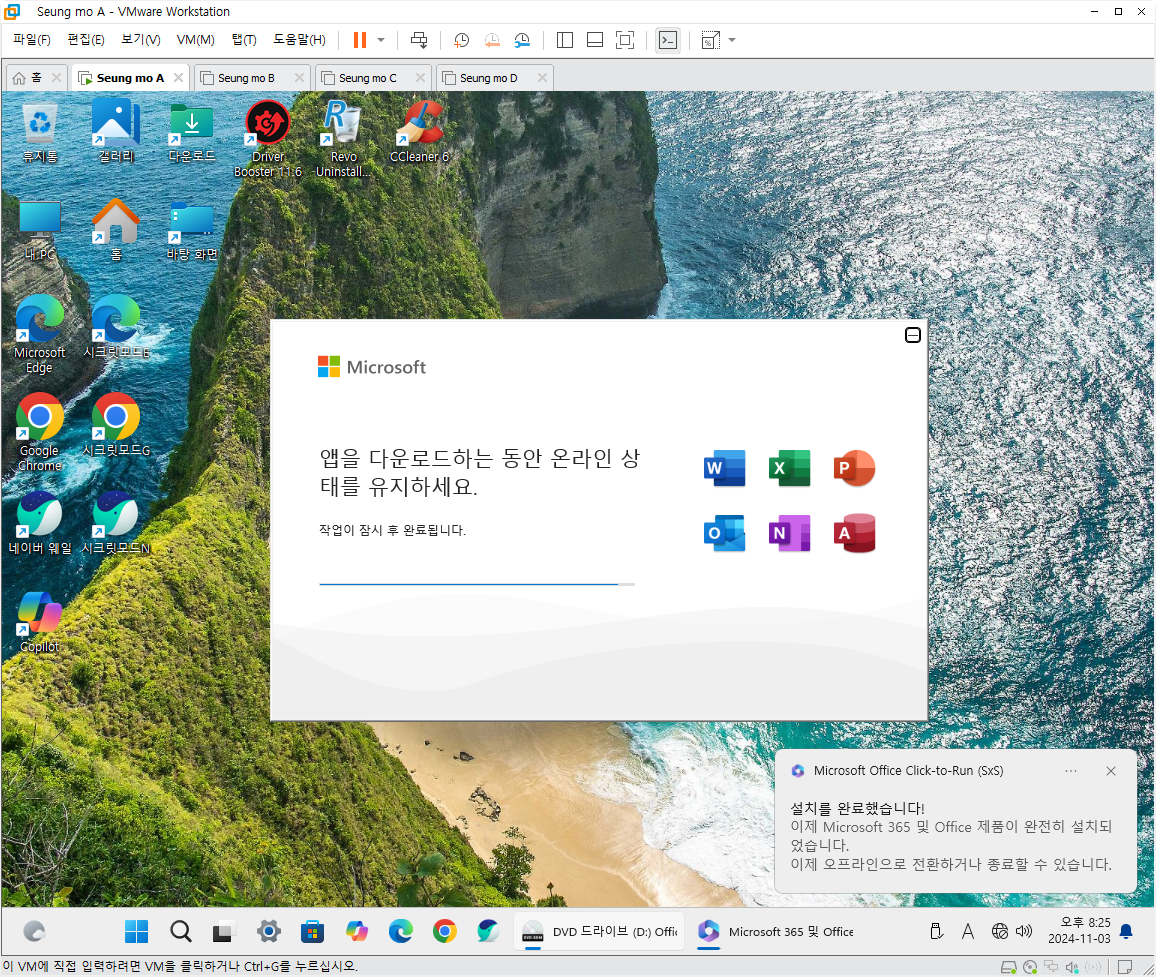Select the Driver Booster 11.6 shortcut

point(268,139)
